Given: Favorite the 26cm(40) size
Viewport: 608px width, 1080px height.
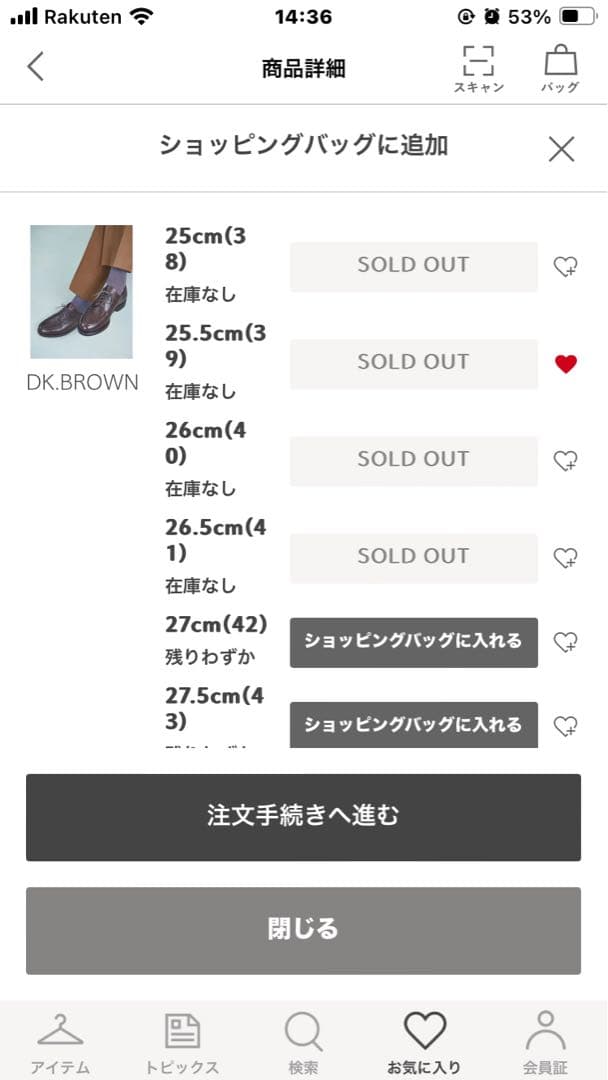Looking at the screenshot, I should pos(566,461).
